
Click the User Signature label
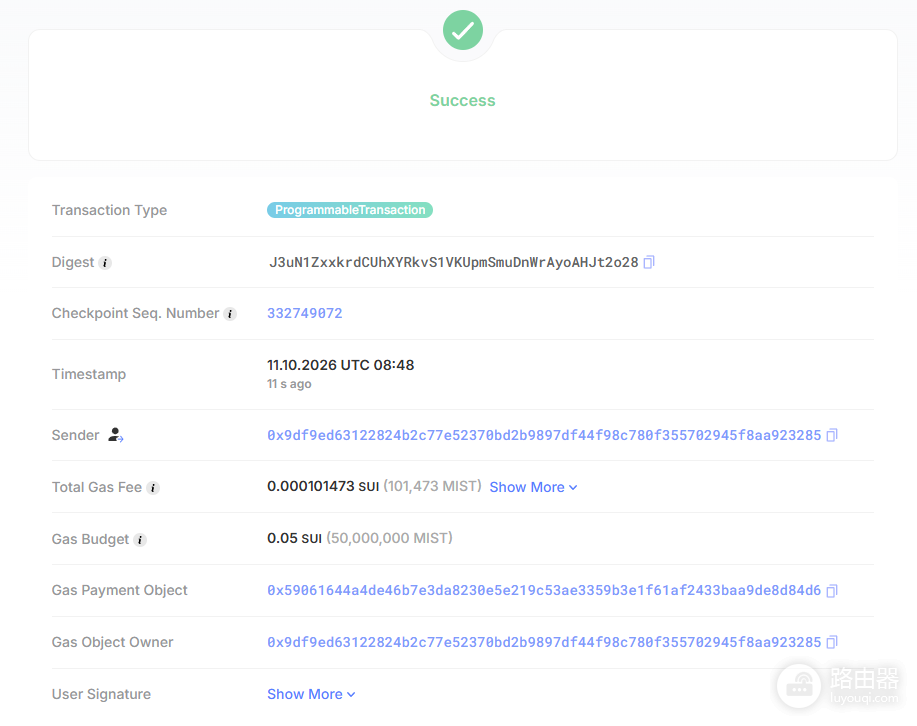pyautogui.click(x=101, y=694)
